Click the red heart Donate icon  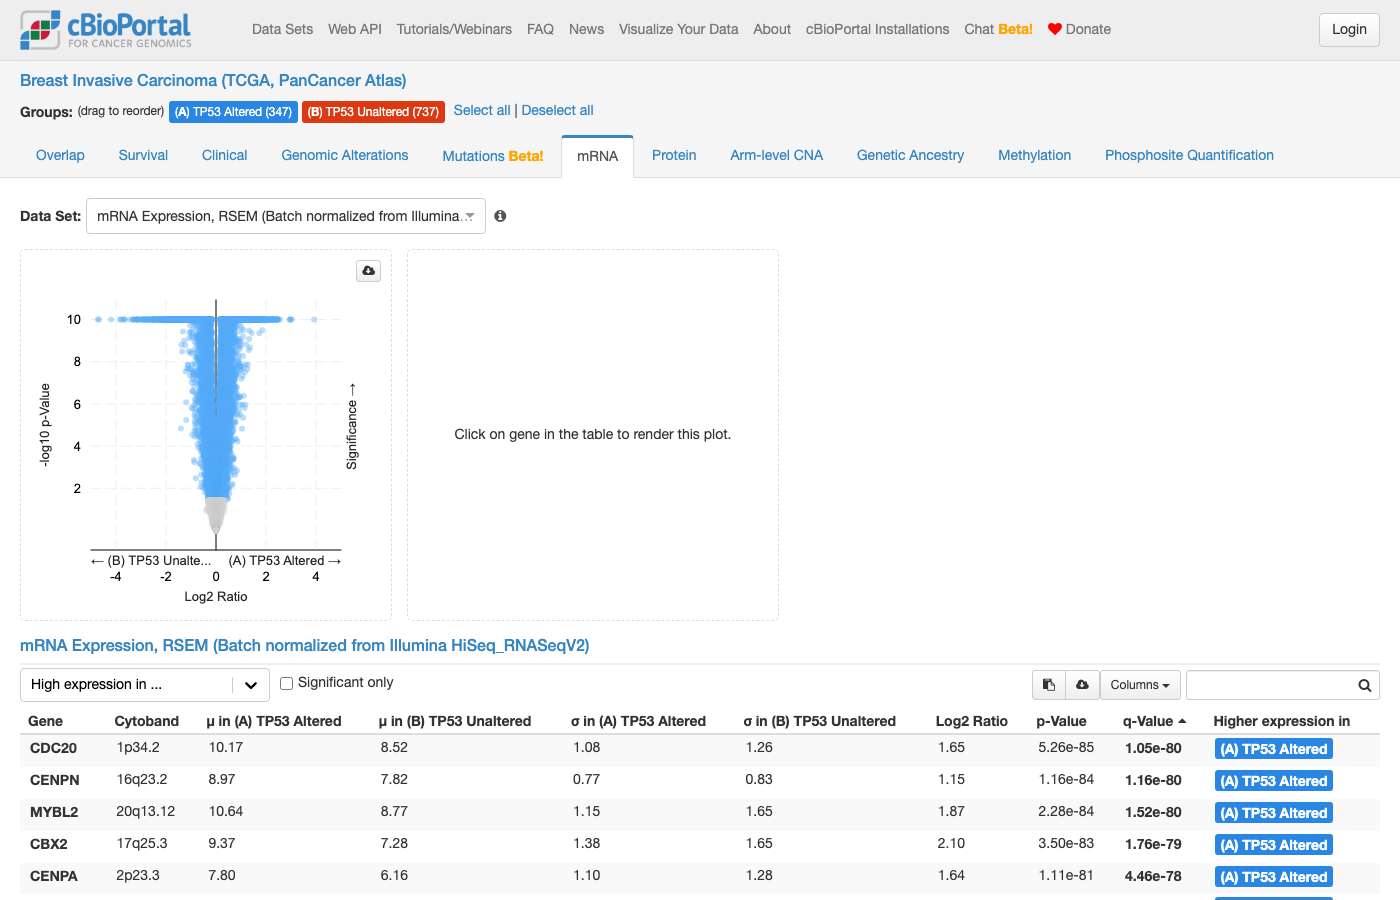1054,29
